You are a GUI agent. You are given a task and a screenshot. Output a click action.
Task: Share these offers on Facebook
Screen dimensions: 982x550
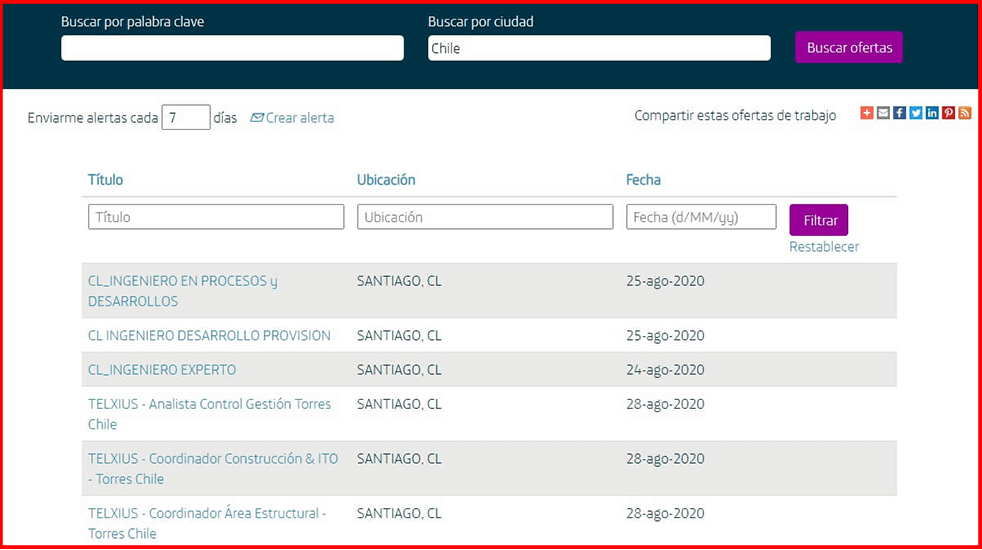(899, 113)
